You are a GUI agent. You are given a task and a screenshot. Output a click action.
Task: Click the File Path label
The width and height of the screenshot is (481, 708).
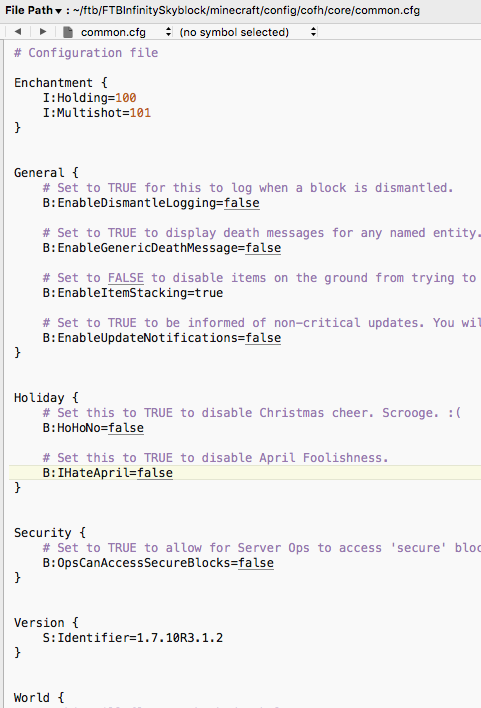pos(29,10)
